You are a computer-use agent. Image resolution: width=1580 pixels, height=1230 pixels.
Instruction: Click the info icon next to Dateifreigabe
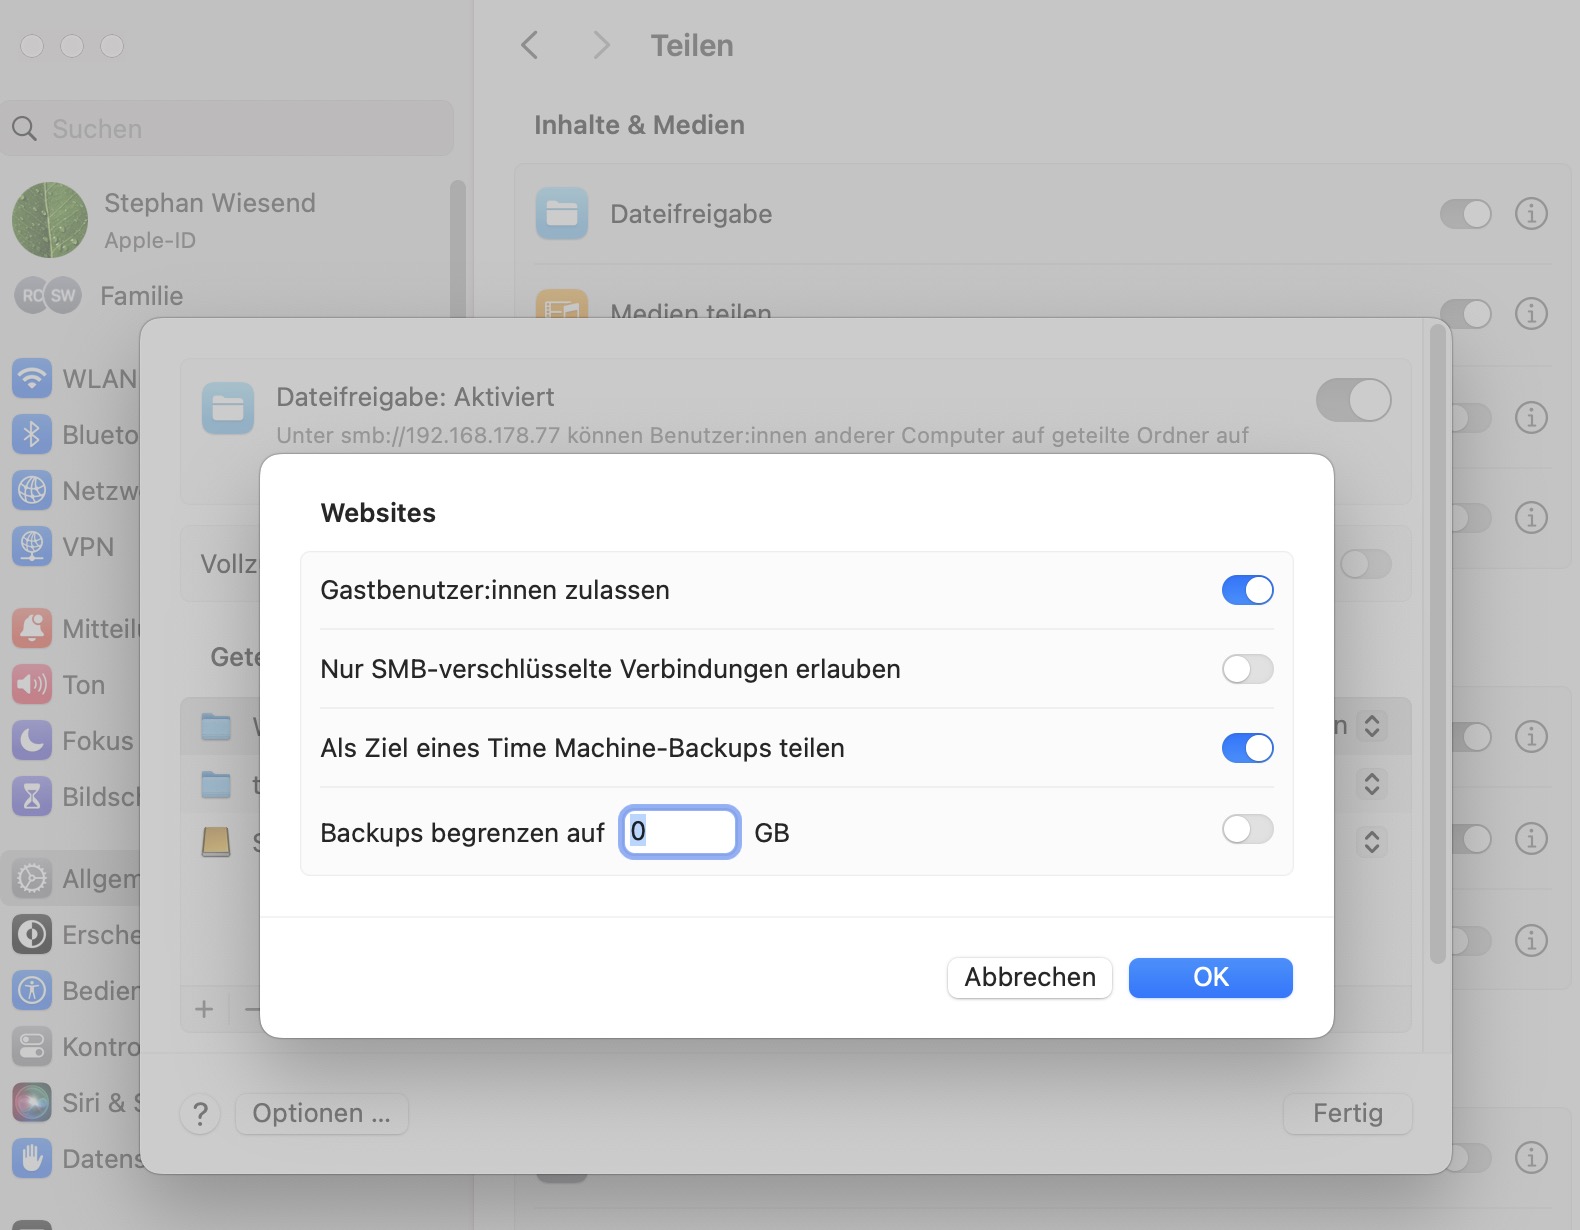tap(1531, 214)
